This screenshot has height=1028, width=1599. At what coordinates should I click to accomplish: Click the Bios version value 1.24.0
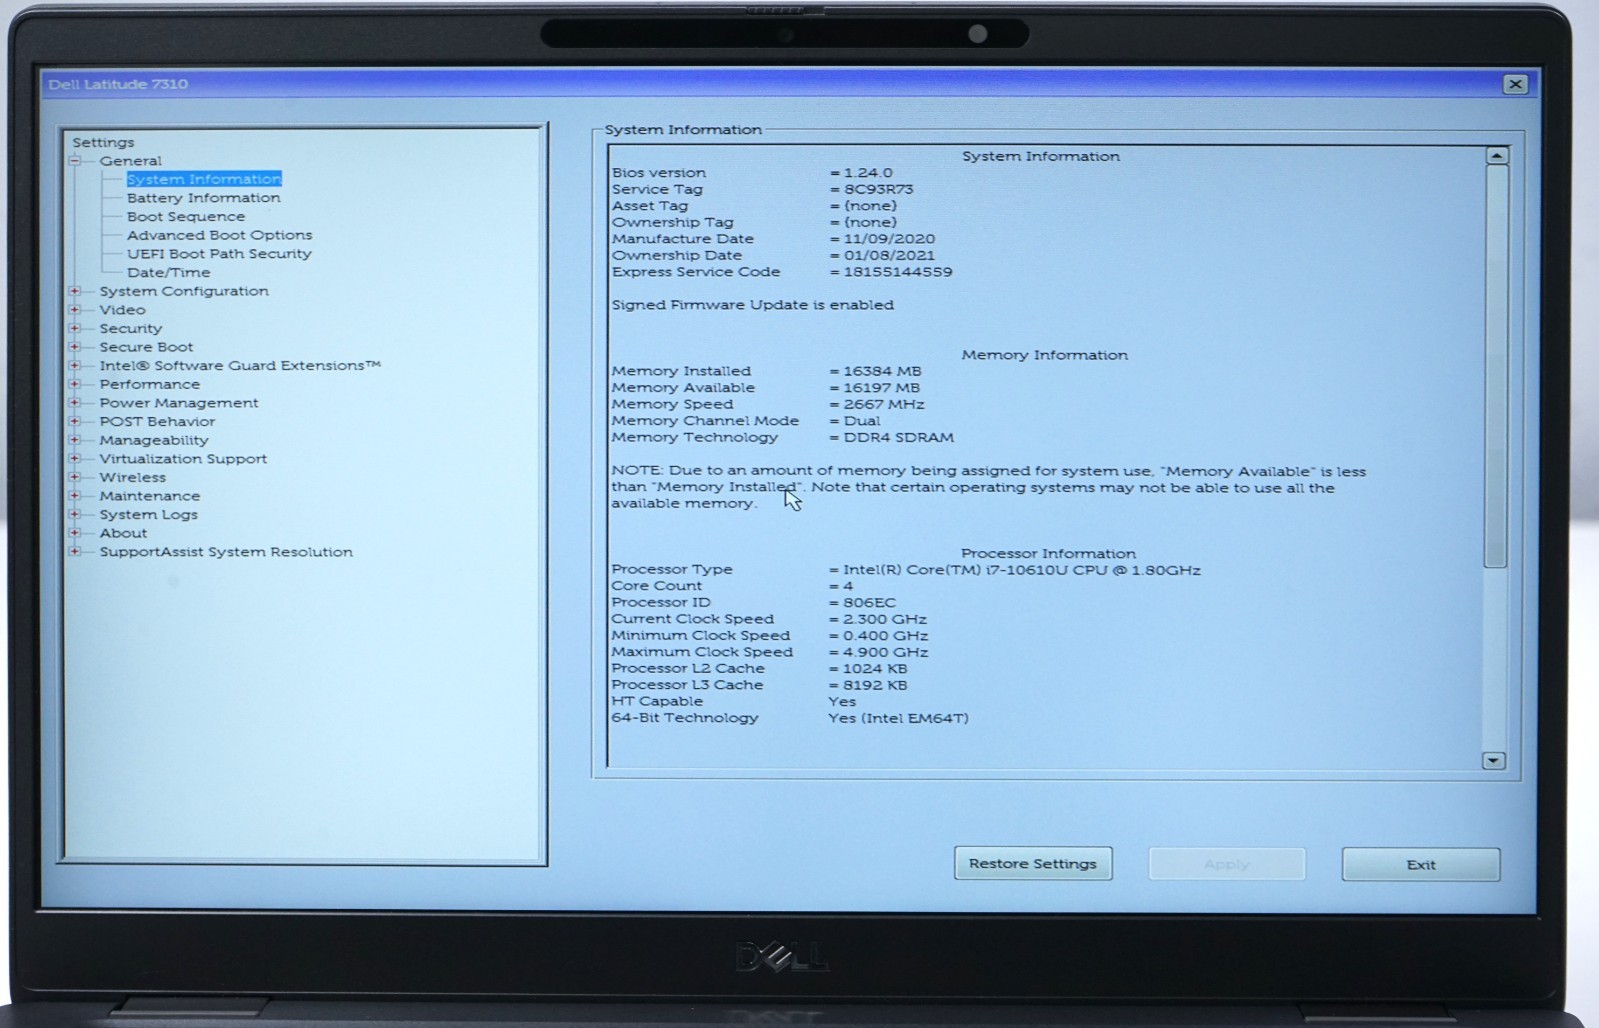click(x=868, y=173)
